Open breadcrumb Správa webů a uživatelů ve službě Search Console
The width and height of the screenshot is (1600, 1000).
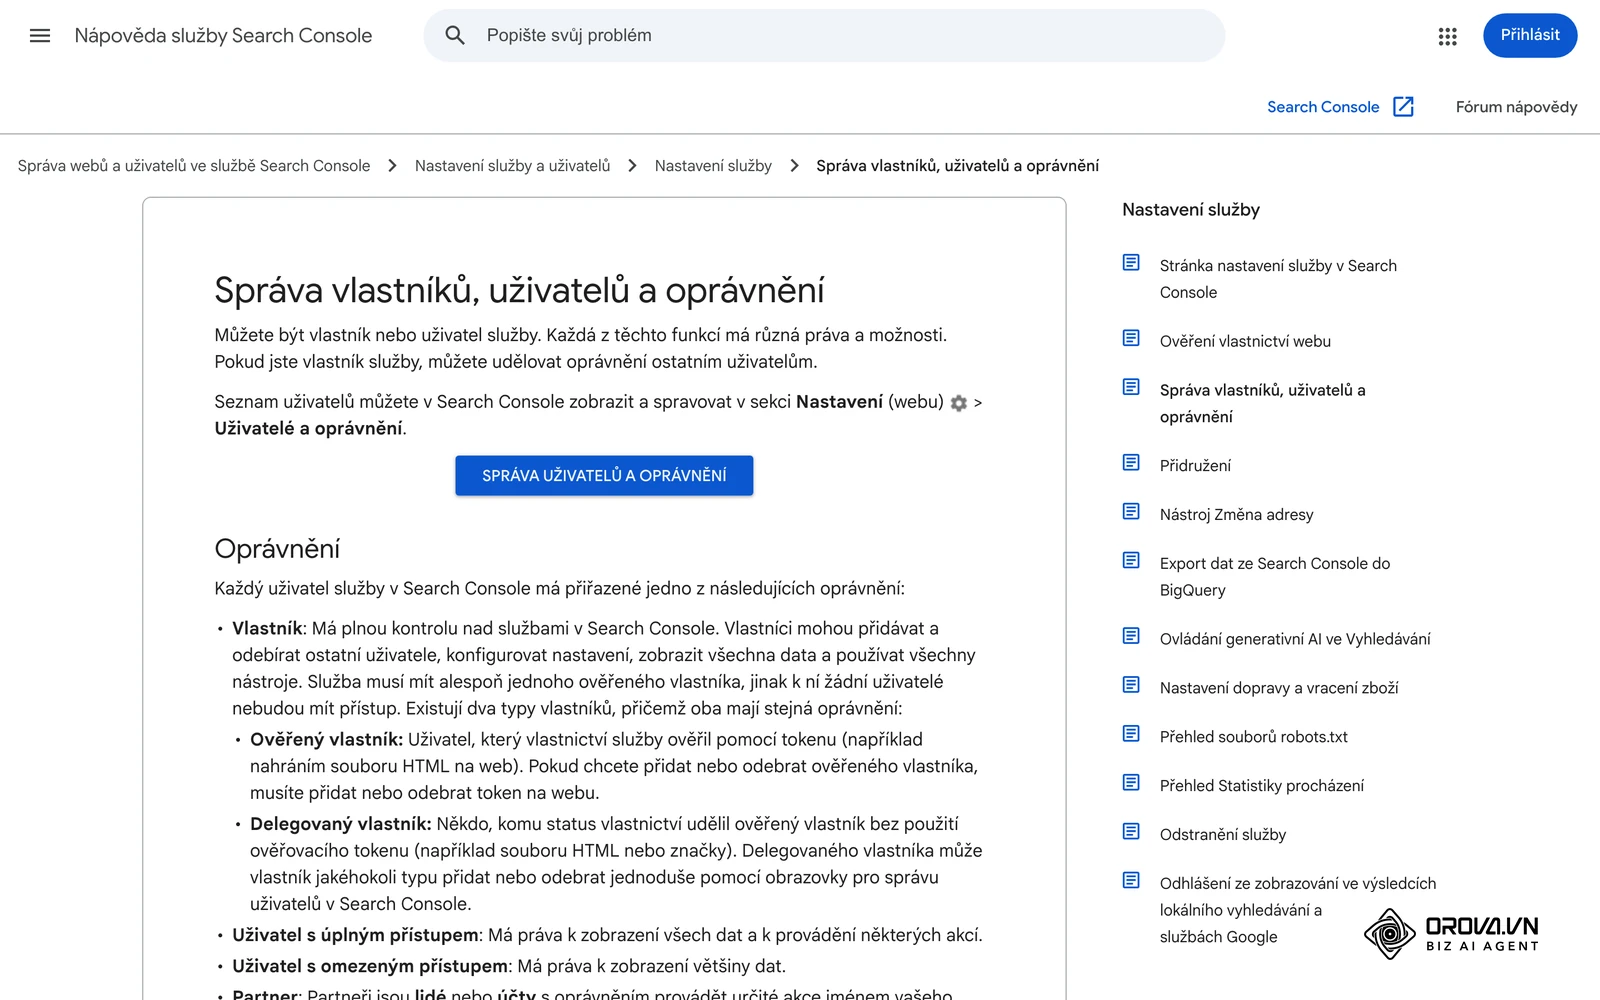(x=194, y=166)
